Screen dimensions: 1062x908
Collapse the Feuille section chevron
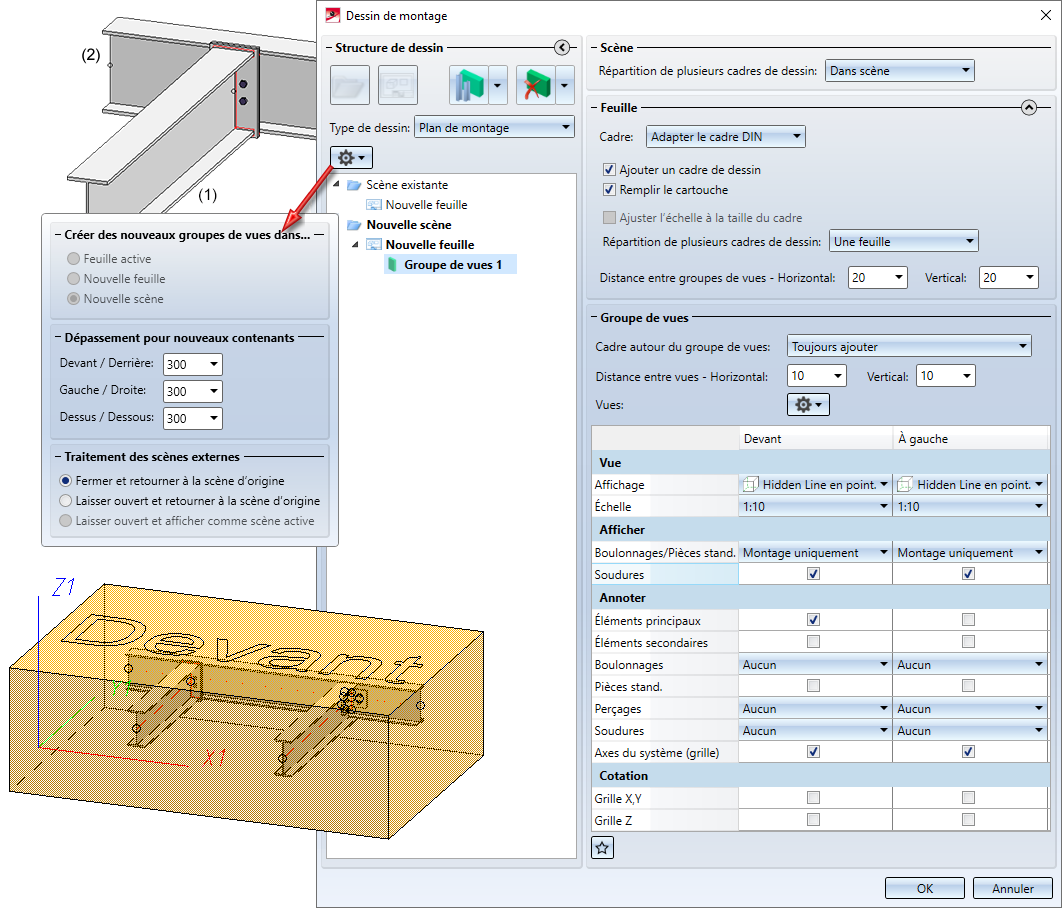tap(1029, 107)
